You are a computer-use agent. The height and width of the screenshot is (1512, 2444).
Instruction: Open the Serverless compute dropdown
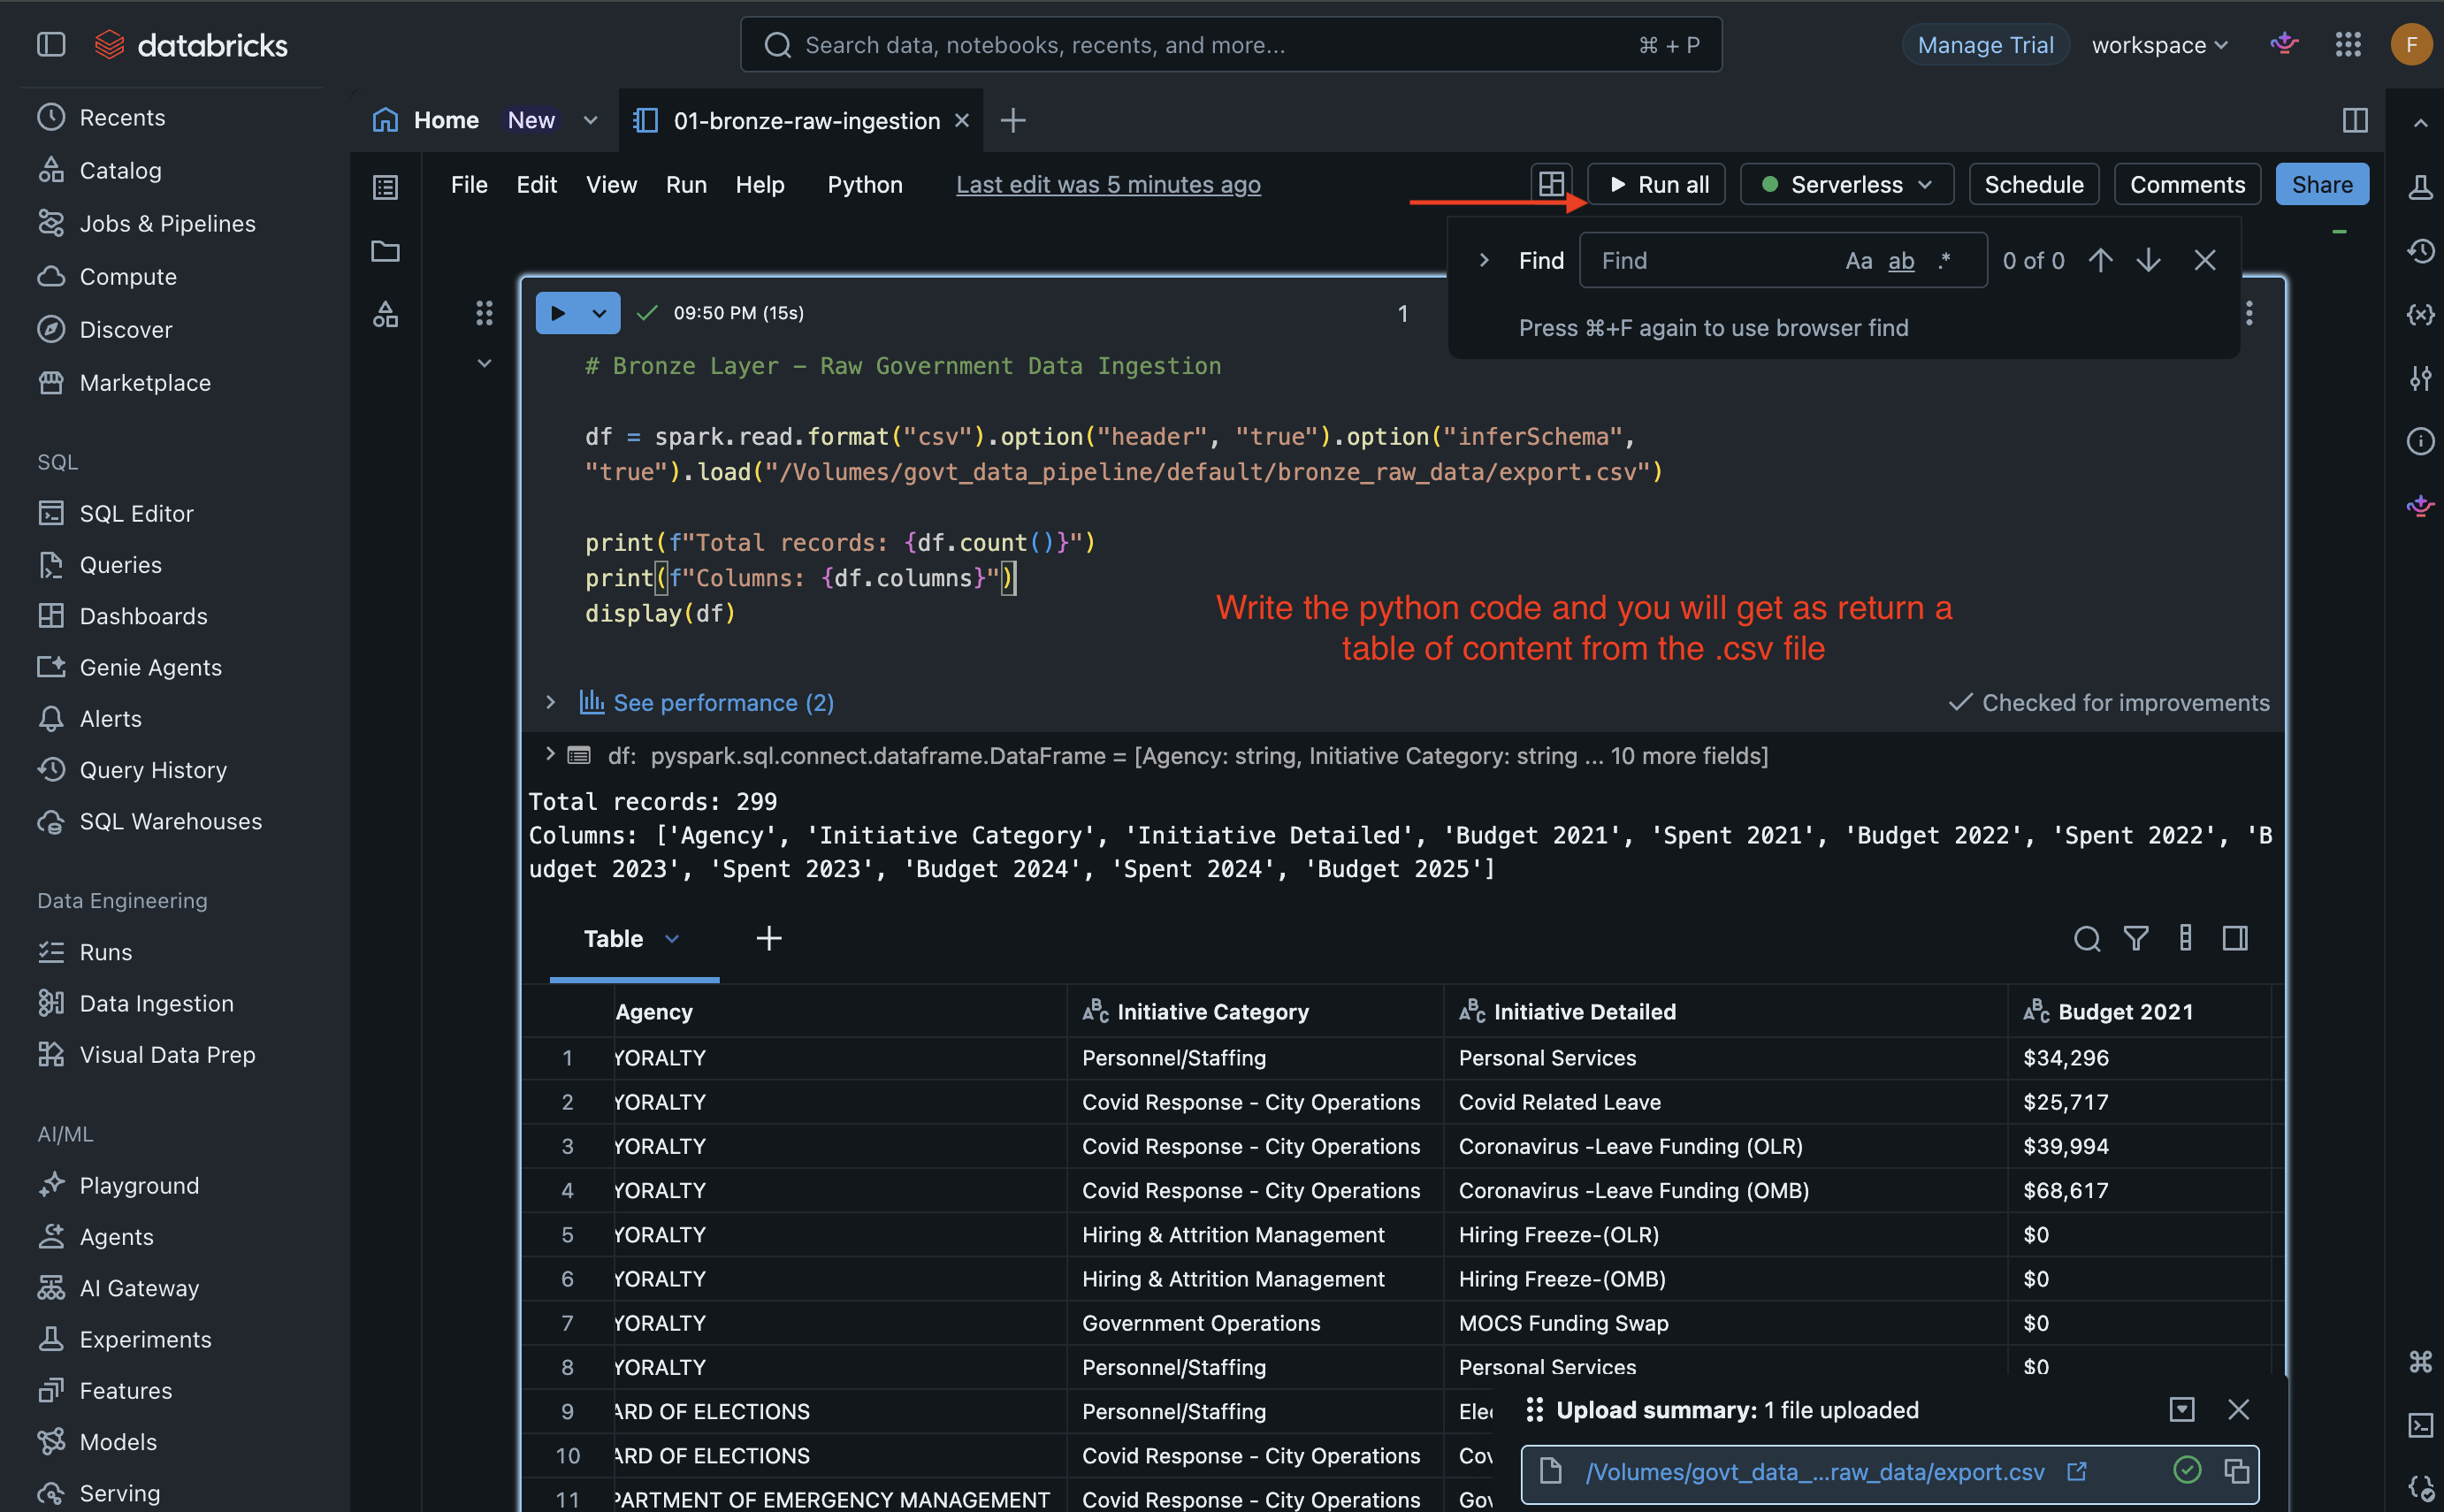pos(1847,184)
